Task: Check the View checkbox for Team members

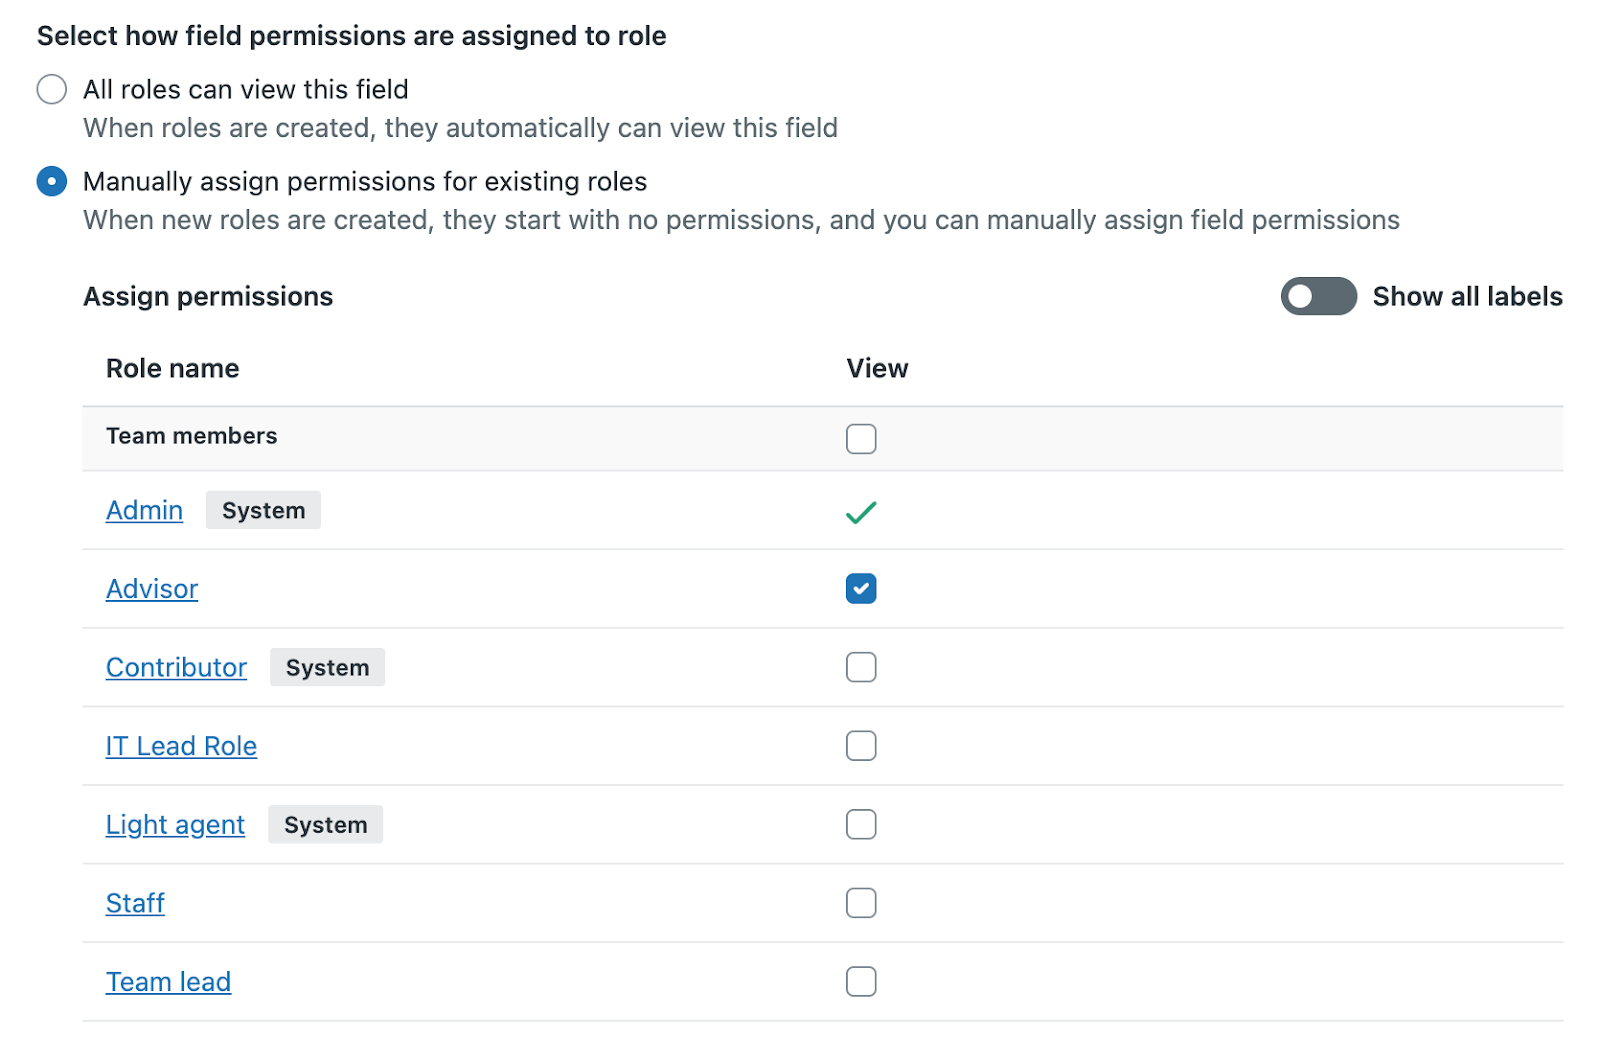Action: click(x=860, y=438)
